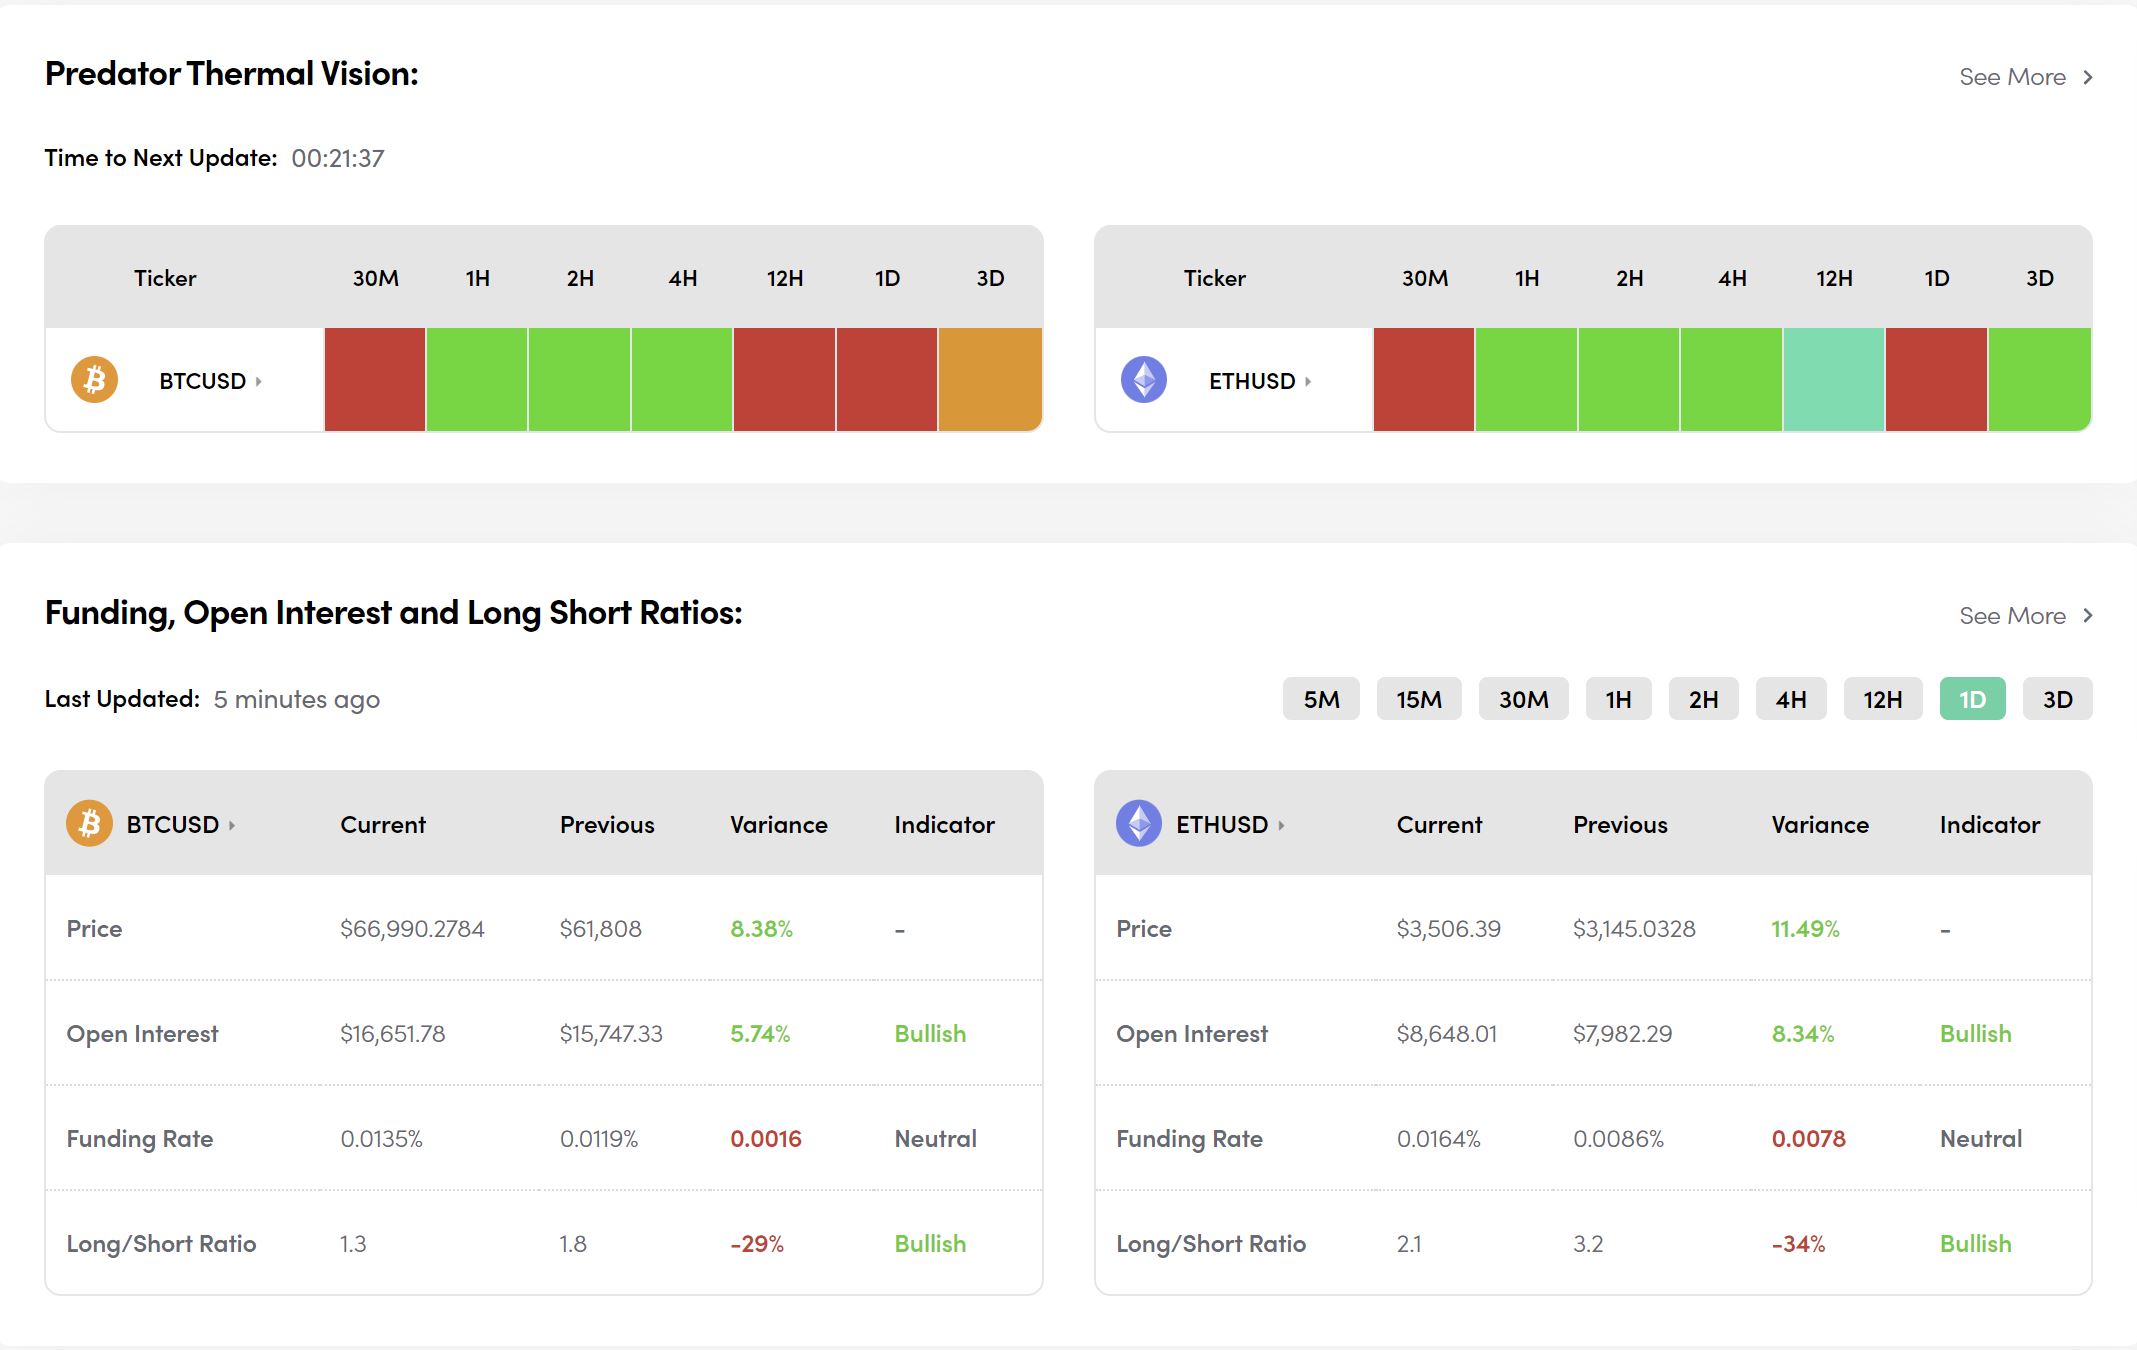The height and width of the screenshot is (1350, 2137).
Task: Choose the 3D timeframe button
Action: click(x=2057, y=699)
